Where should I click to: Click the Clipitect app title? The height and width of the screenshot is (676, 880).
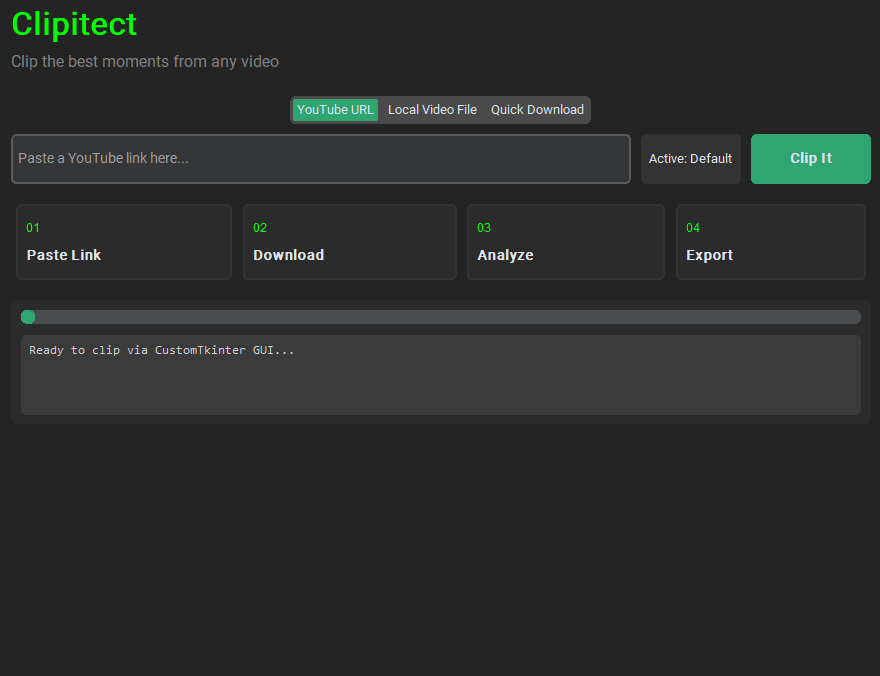[x=74, y=24]
